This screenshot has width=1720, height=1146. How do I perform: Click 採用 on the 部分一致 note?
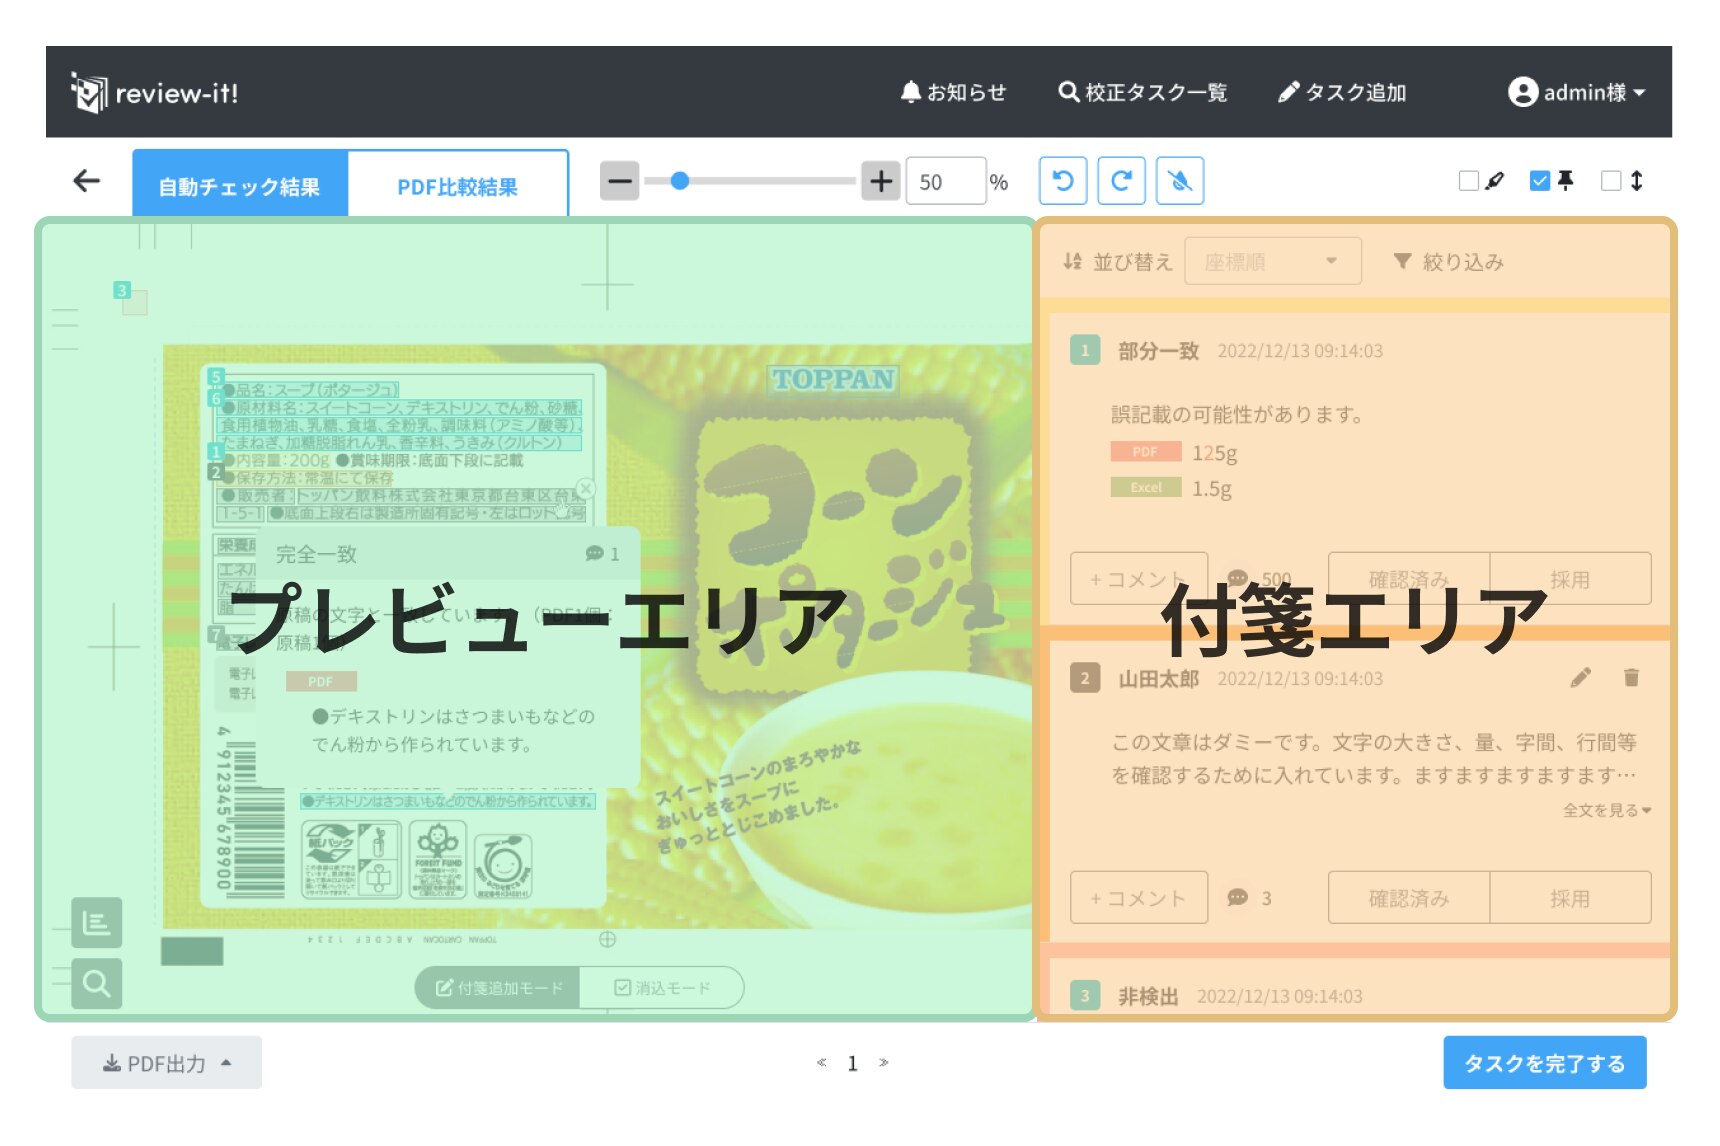[x=1570, y=578]
